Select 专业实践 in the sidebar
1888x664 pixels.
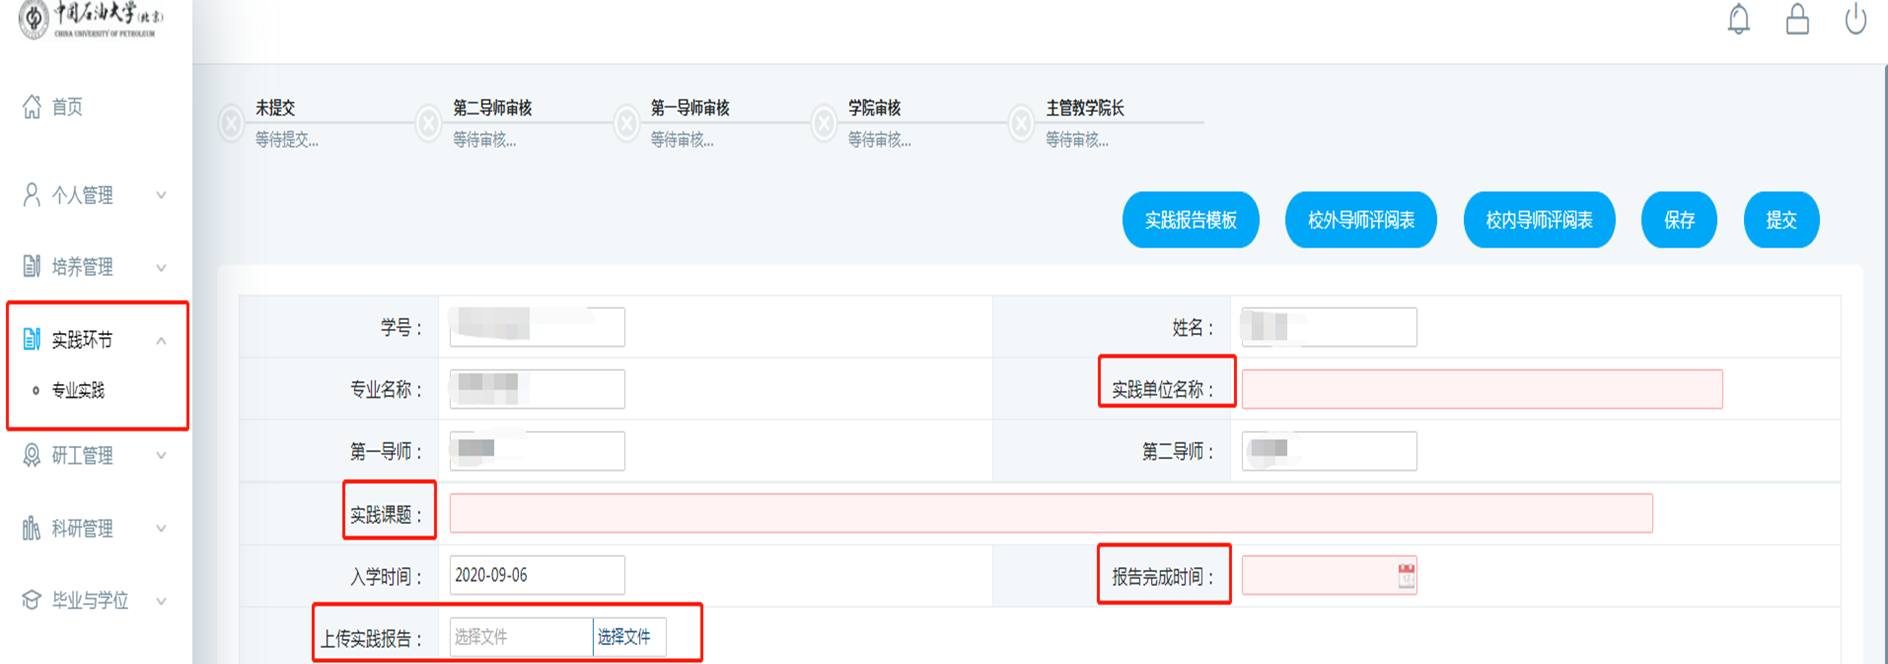[x=78, y=390]
